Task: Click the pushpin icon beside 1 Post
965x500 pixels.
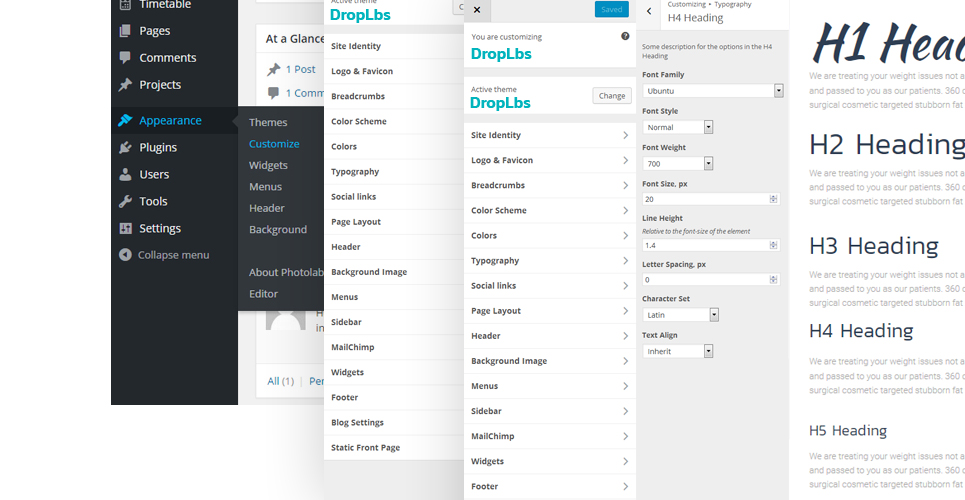Action: [273, 70]
